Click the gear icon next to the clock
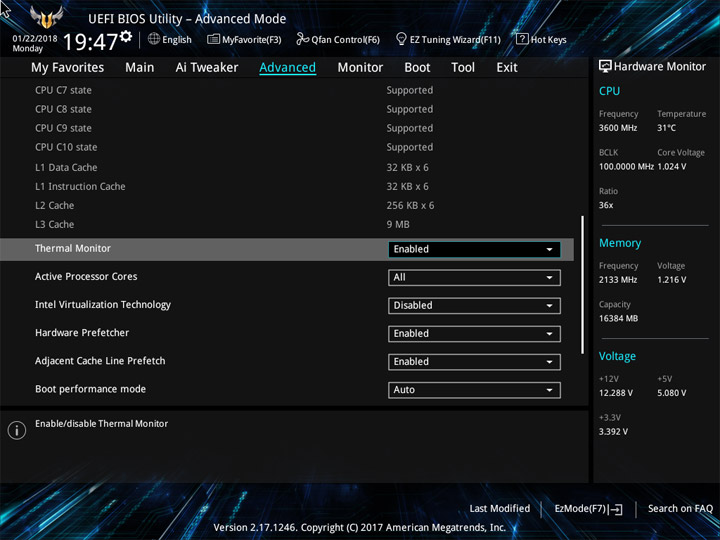 coord(126,36)
